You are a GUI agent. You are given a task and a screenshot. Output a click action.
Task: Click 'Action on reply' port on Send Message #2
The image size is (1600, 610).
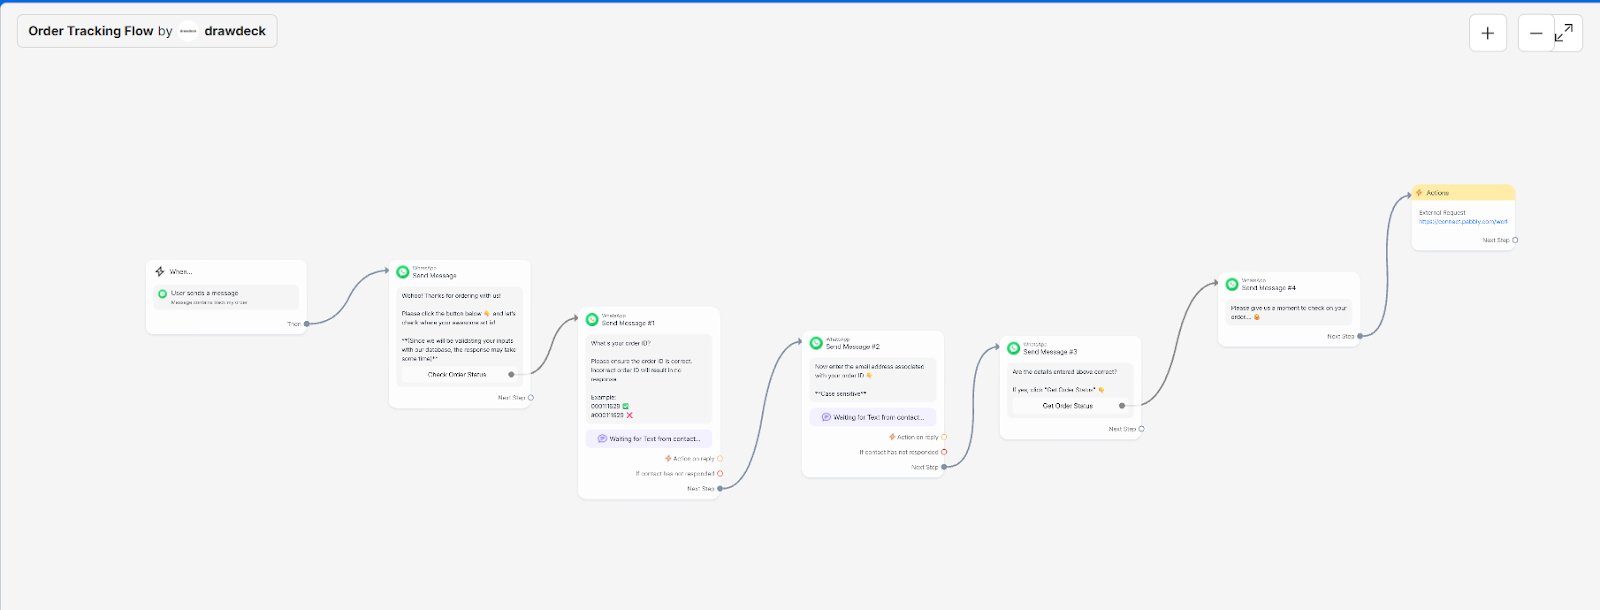944,437
